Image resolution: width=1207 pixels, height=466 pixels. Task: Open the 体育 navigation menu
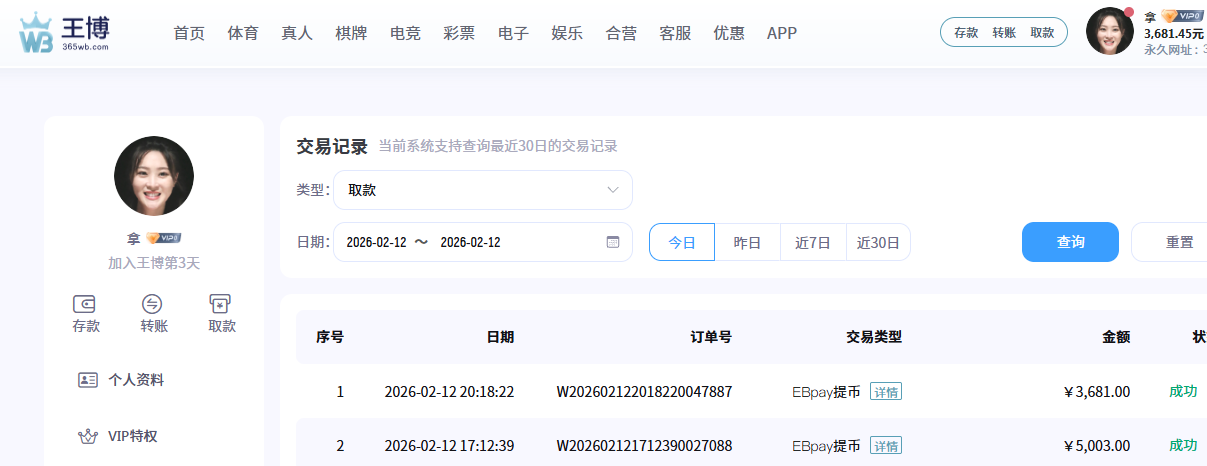click(x=243, y=33)
